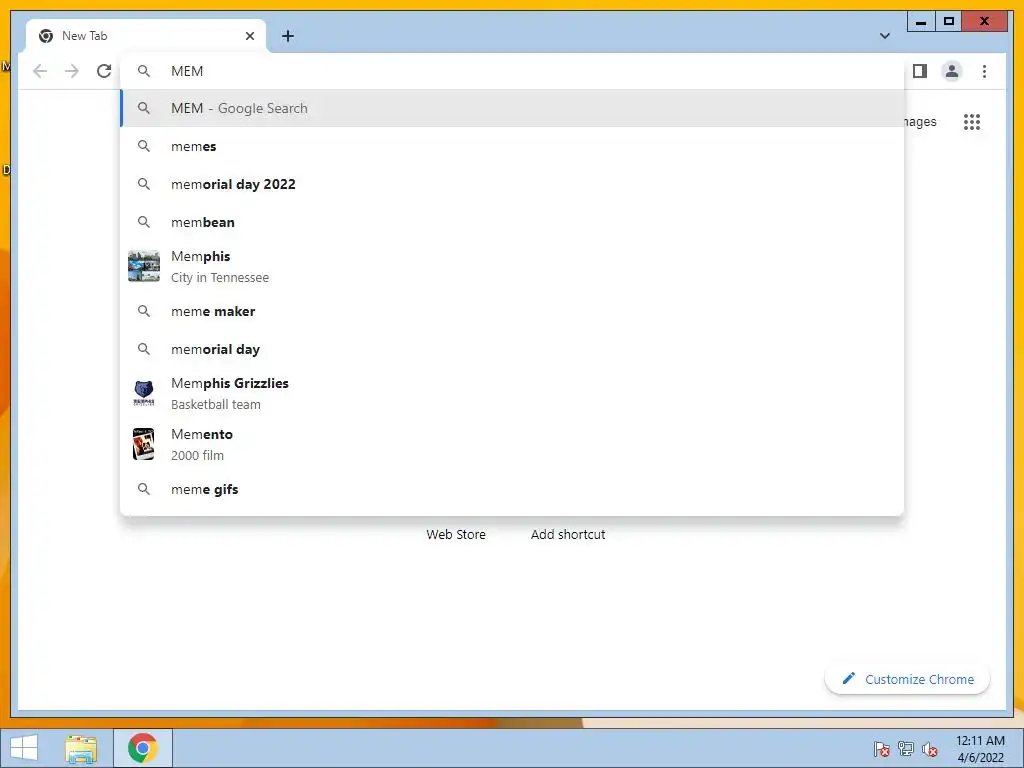Click the Chrome taskbar icon
The height and width of the screenshot is (768, 1024).
point(142,748)
